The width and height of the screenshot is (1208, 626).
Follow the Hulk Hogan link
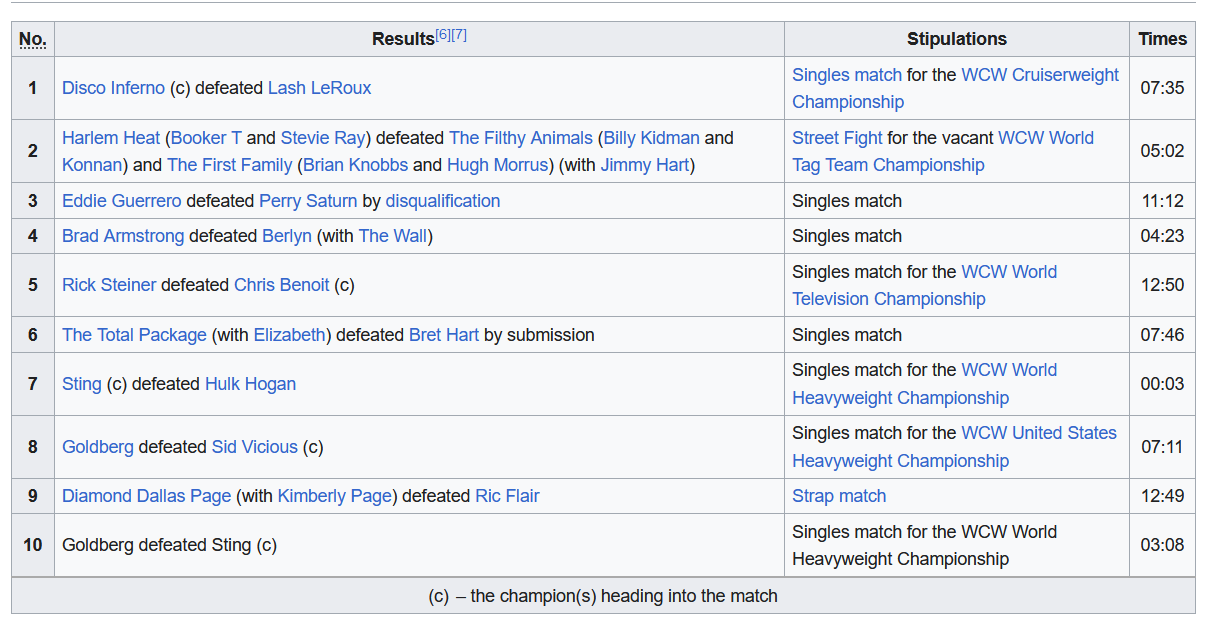[x=250, y=384]
